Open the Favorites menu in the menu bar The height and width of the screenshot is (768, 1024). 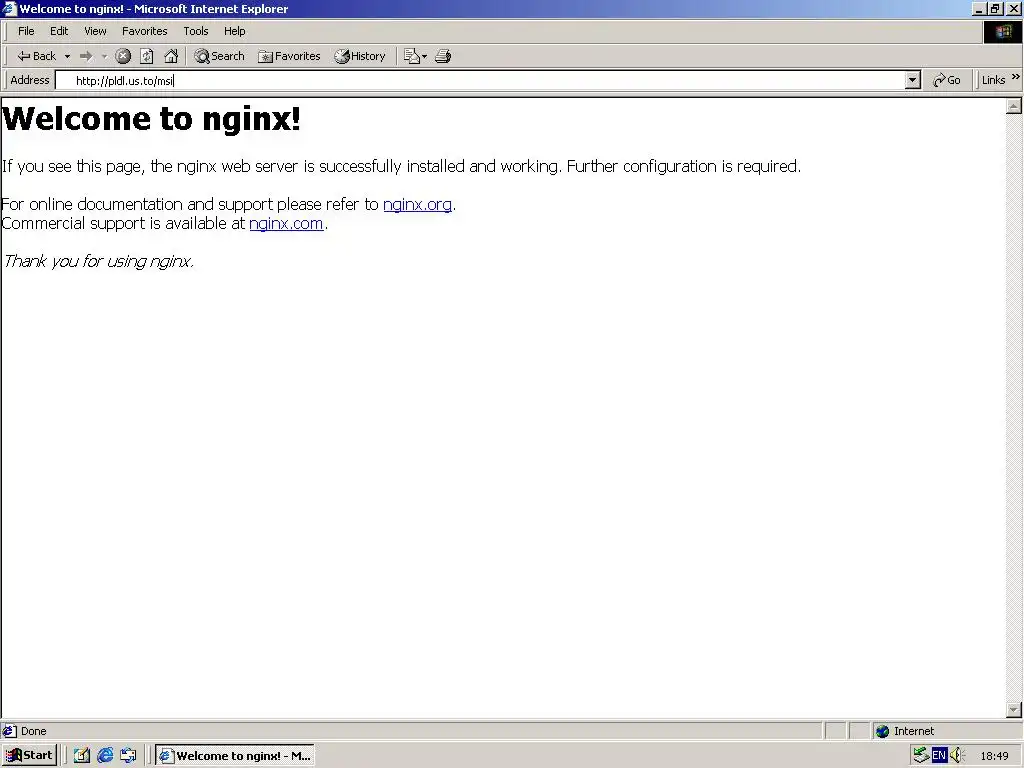click(x=144, y=31)
